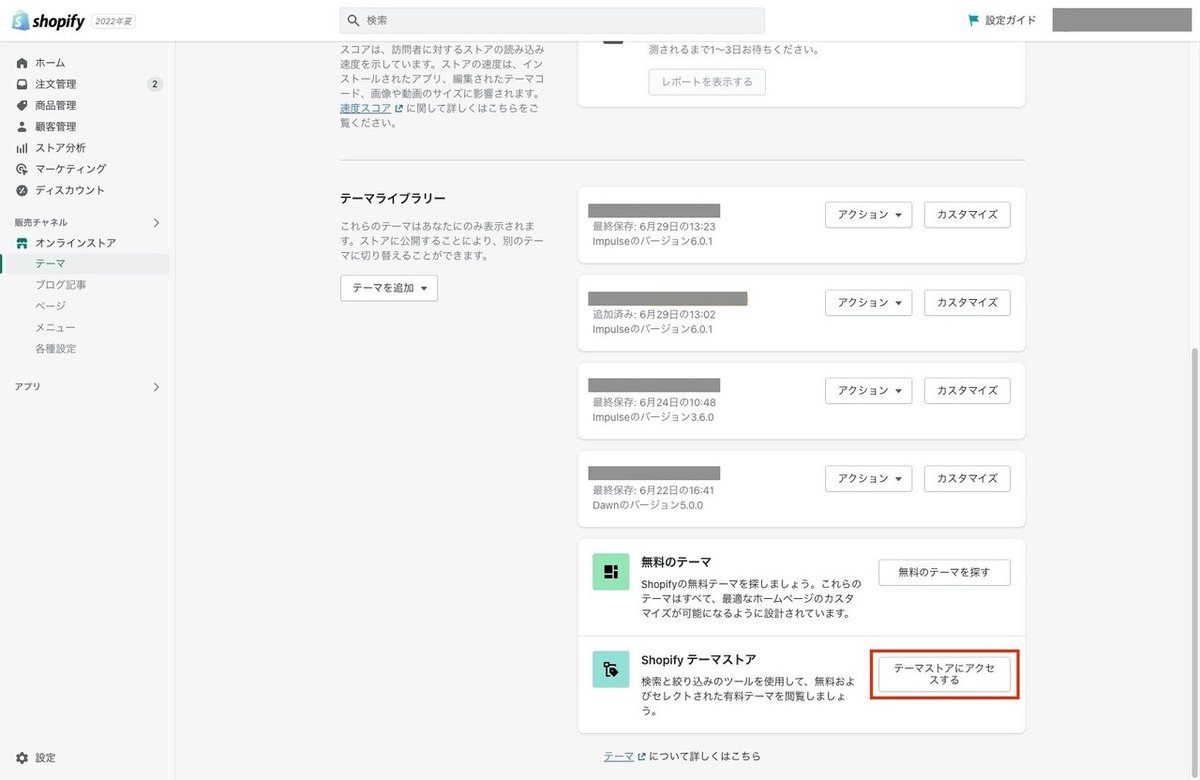Expand the 販売チャネル section chevron
This screenshot has height=780, width=1200.
point(156,222)
